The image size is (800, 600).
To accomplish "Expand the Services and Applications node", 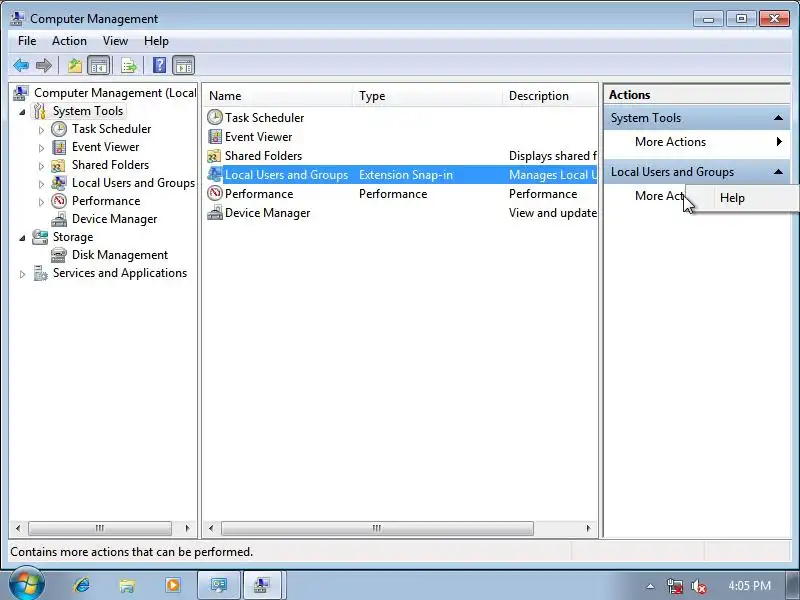I will click(x=22, y=274).
